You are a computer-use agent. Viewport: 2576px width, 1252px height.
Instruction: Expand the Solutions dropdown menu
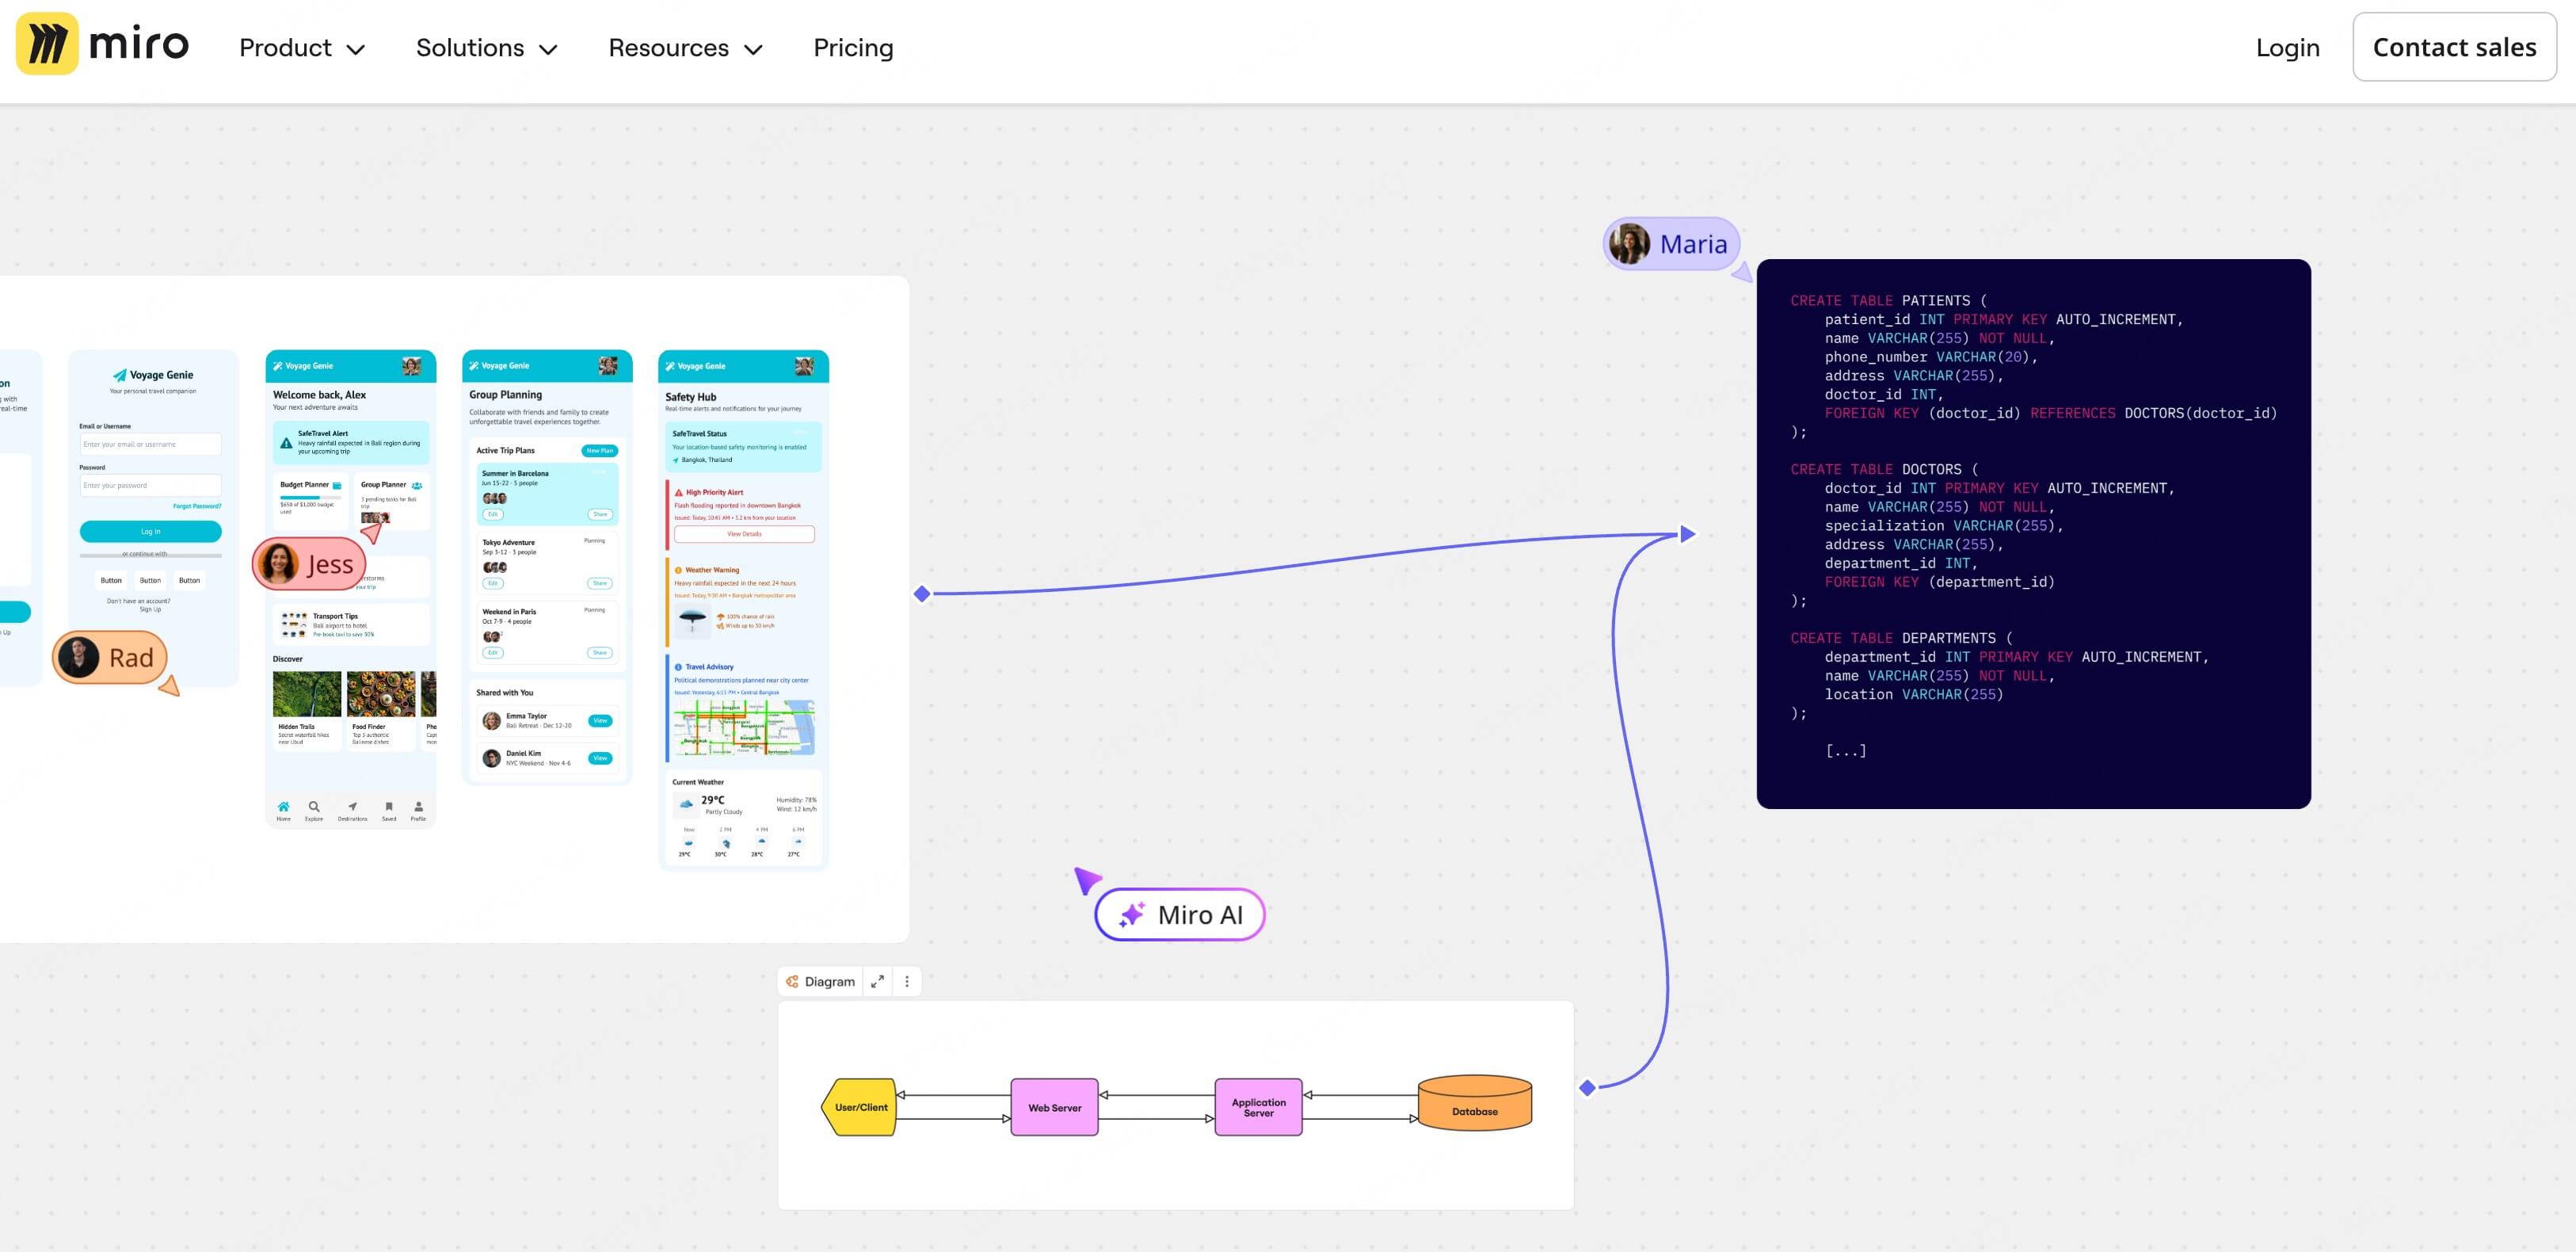tap(486, 48)
